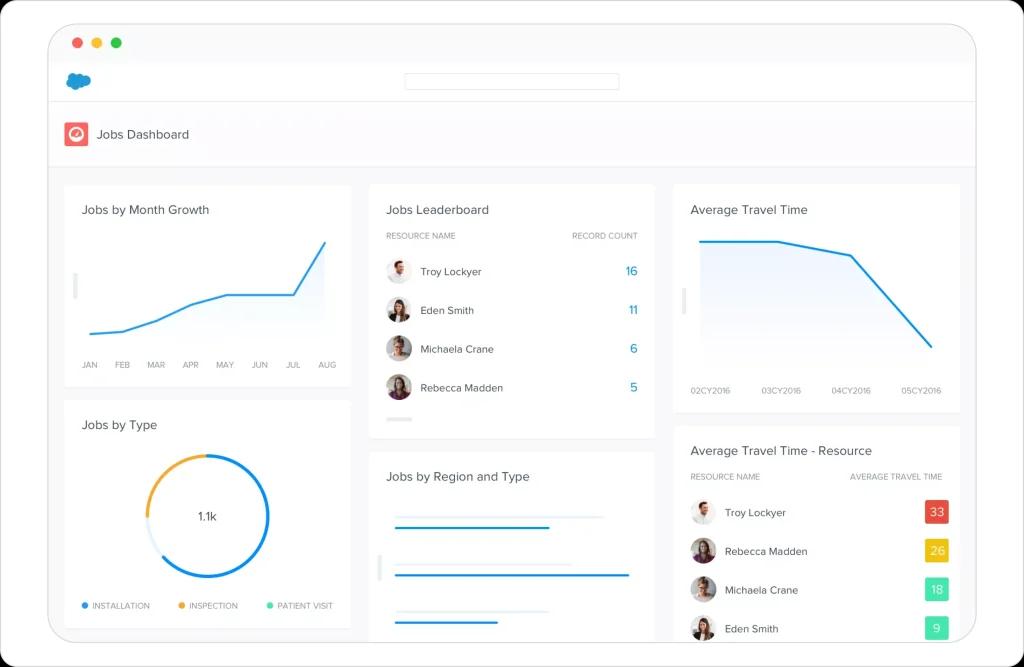Sort leaderboard by Resource Name column header
Viewport: 1024px width, 667px height.
[420, 236]
